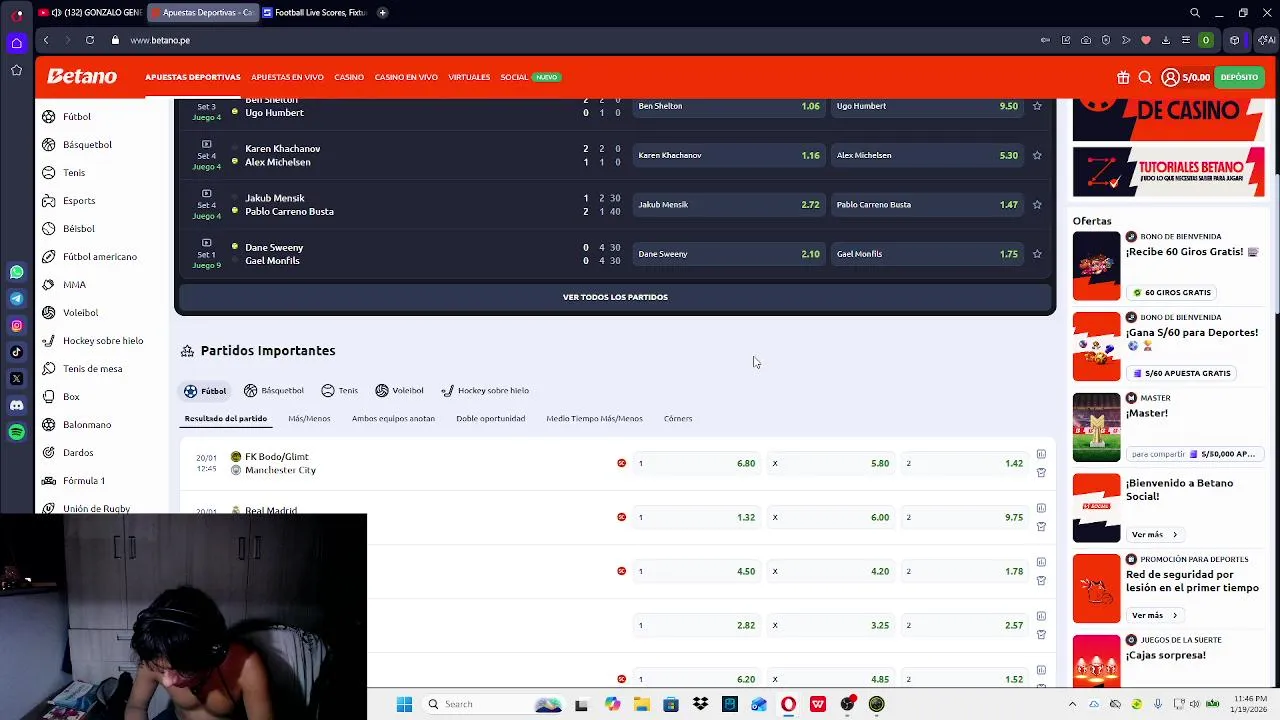
Task: Open Spotify in the Opera sidebar
Action: pos(16,432)
